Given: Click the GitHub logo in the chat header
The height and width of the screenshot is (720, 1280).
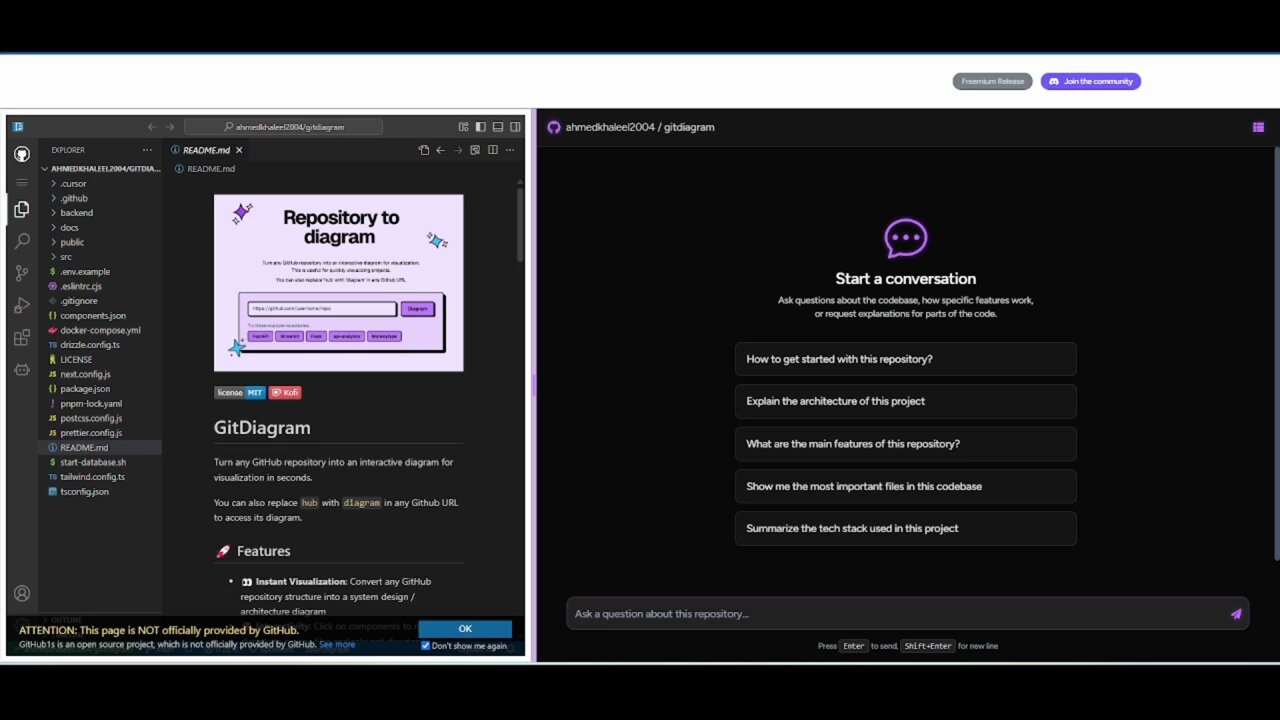Looking at the screenshot, I should [x=554, y=127].
